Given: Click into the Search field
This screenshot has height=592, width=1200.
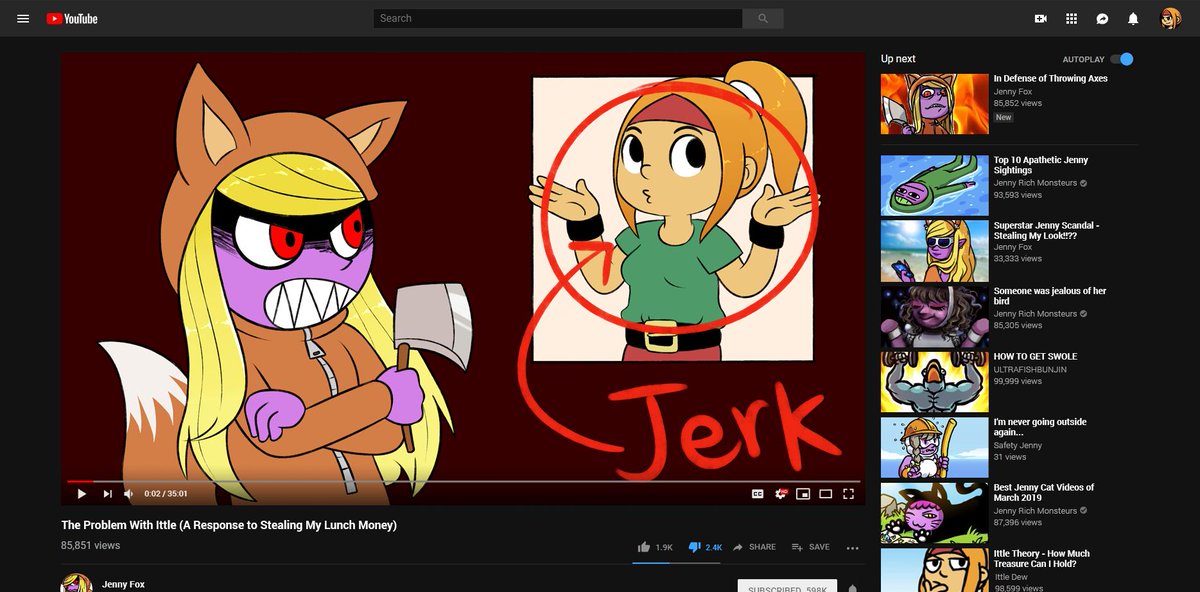Looking at the screenshot, I should (558, 18).
